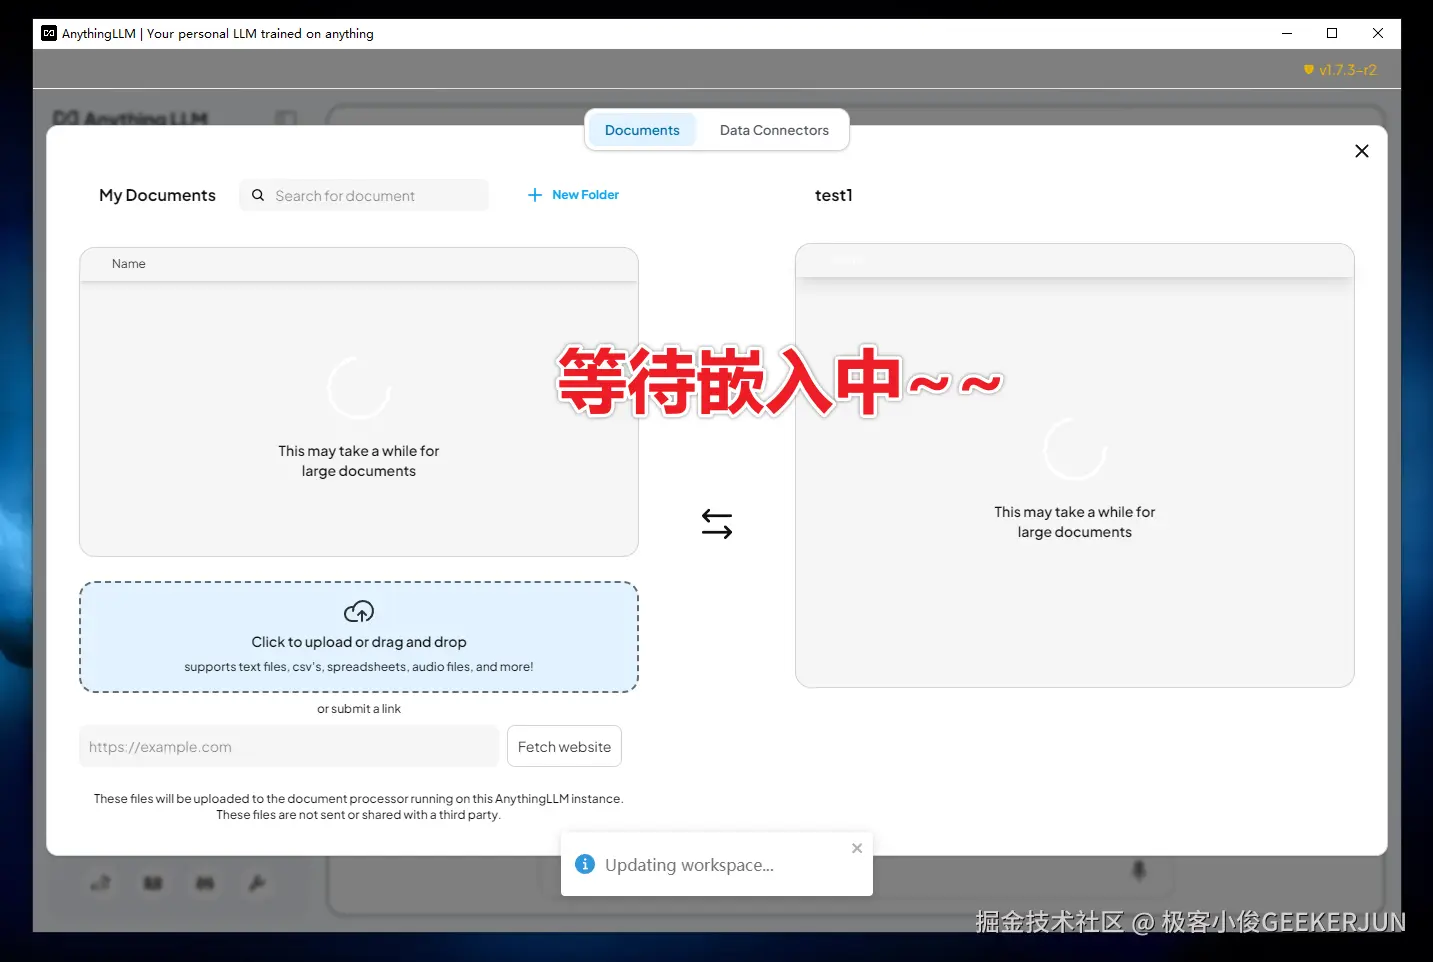The height and width of the screenshot is (962, 1433).
Task: Dismiss the Updating workspace notification
Action: 857,848
